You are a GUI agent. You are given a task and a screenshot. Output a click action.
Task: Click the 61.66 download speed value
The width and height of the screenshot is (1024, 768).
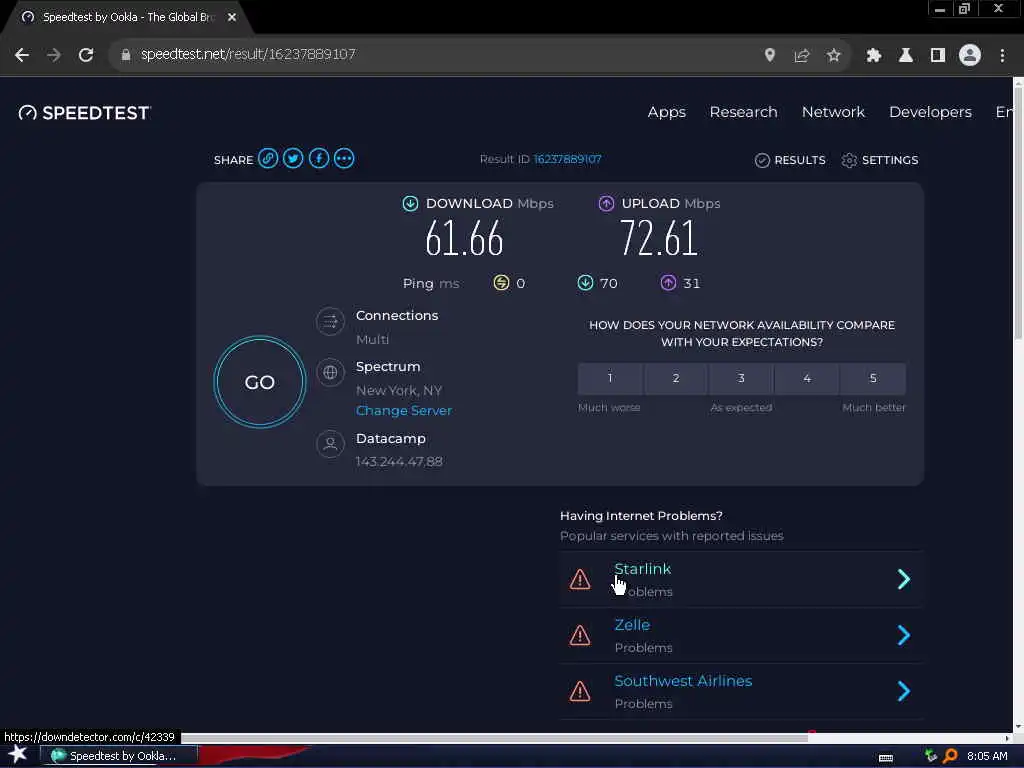(x=464, y=239)
